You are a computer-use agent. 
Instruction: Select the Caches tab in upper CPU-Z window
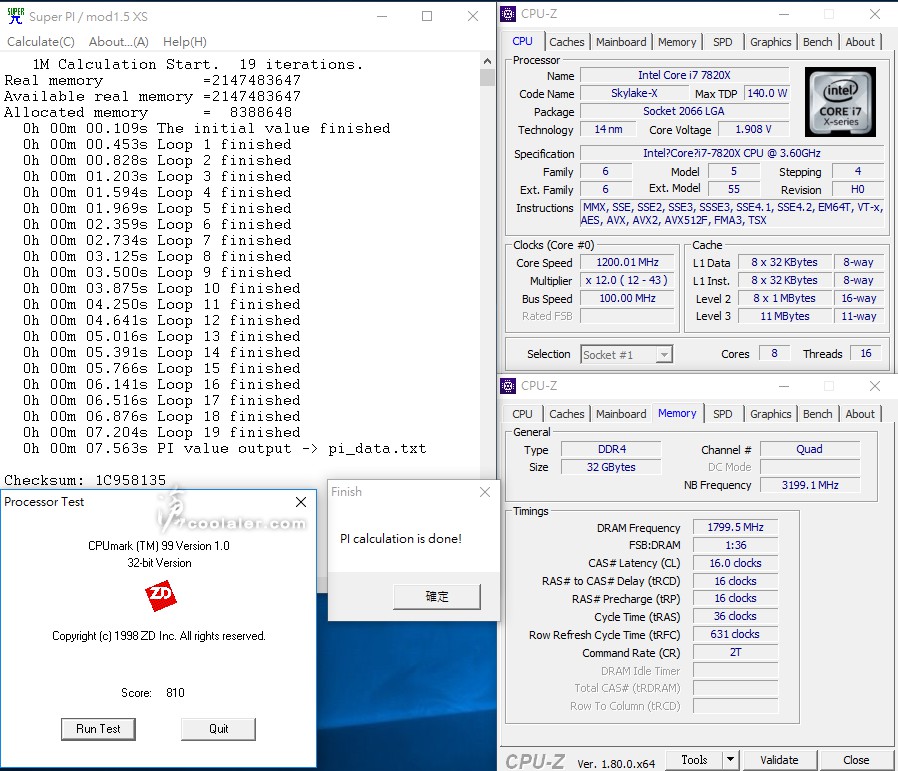(x=566, y=42)
